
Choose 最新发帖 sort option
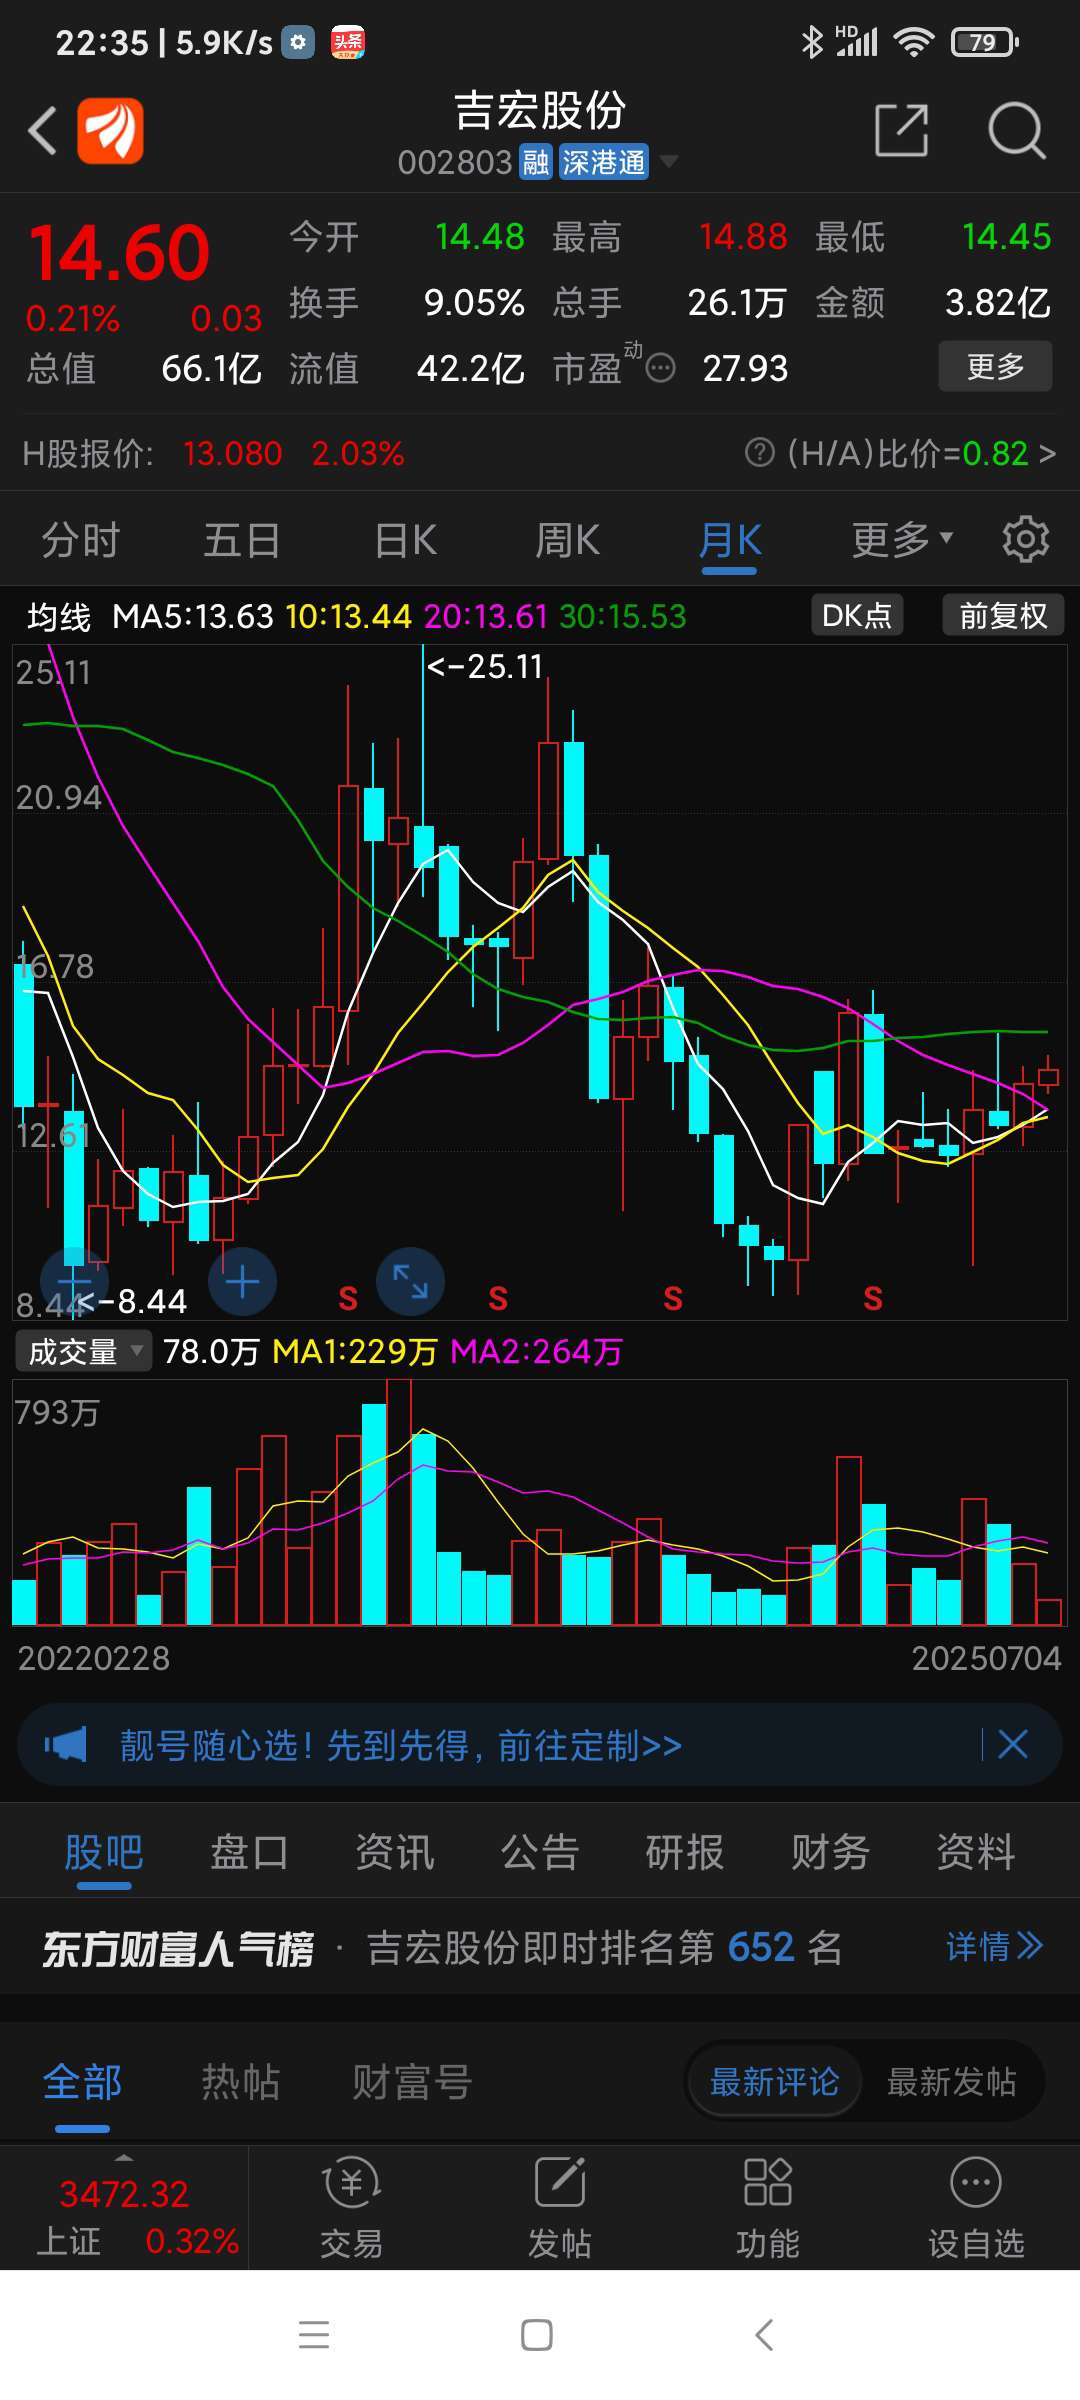tap(952, 2082)
